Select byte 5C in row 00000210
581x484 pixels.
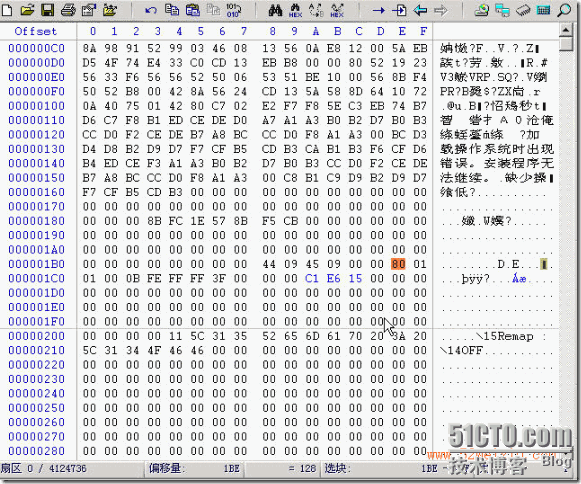pos(89,350)
